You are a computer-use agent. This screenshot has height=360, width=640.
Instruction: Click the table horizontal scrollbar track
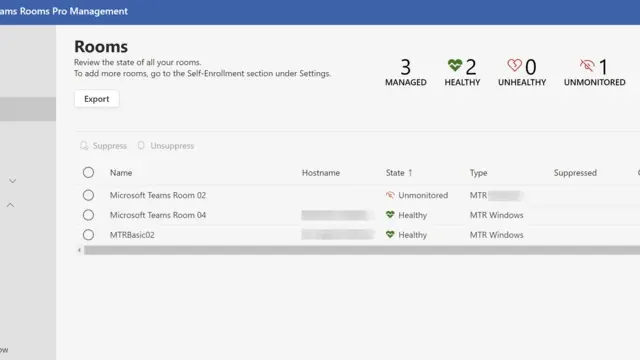tap(362, 250)
